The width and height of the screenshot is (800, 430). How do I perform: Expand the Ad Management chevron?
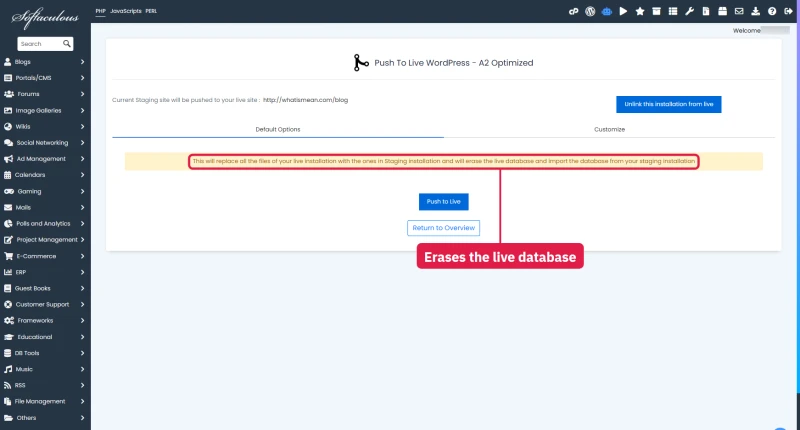coord(82,159)
